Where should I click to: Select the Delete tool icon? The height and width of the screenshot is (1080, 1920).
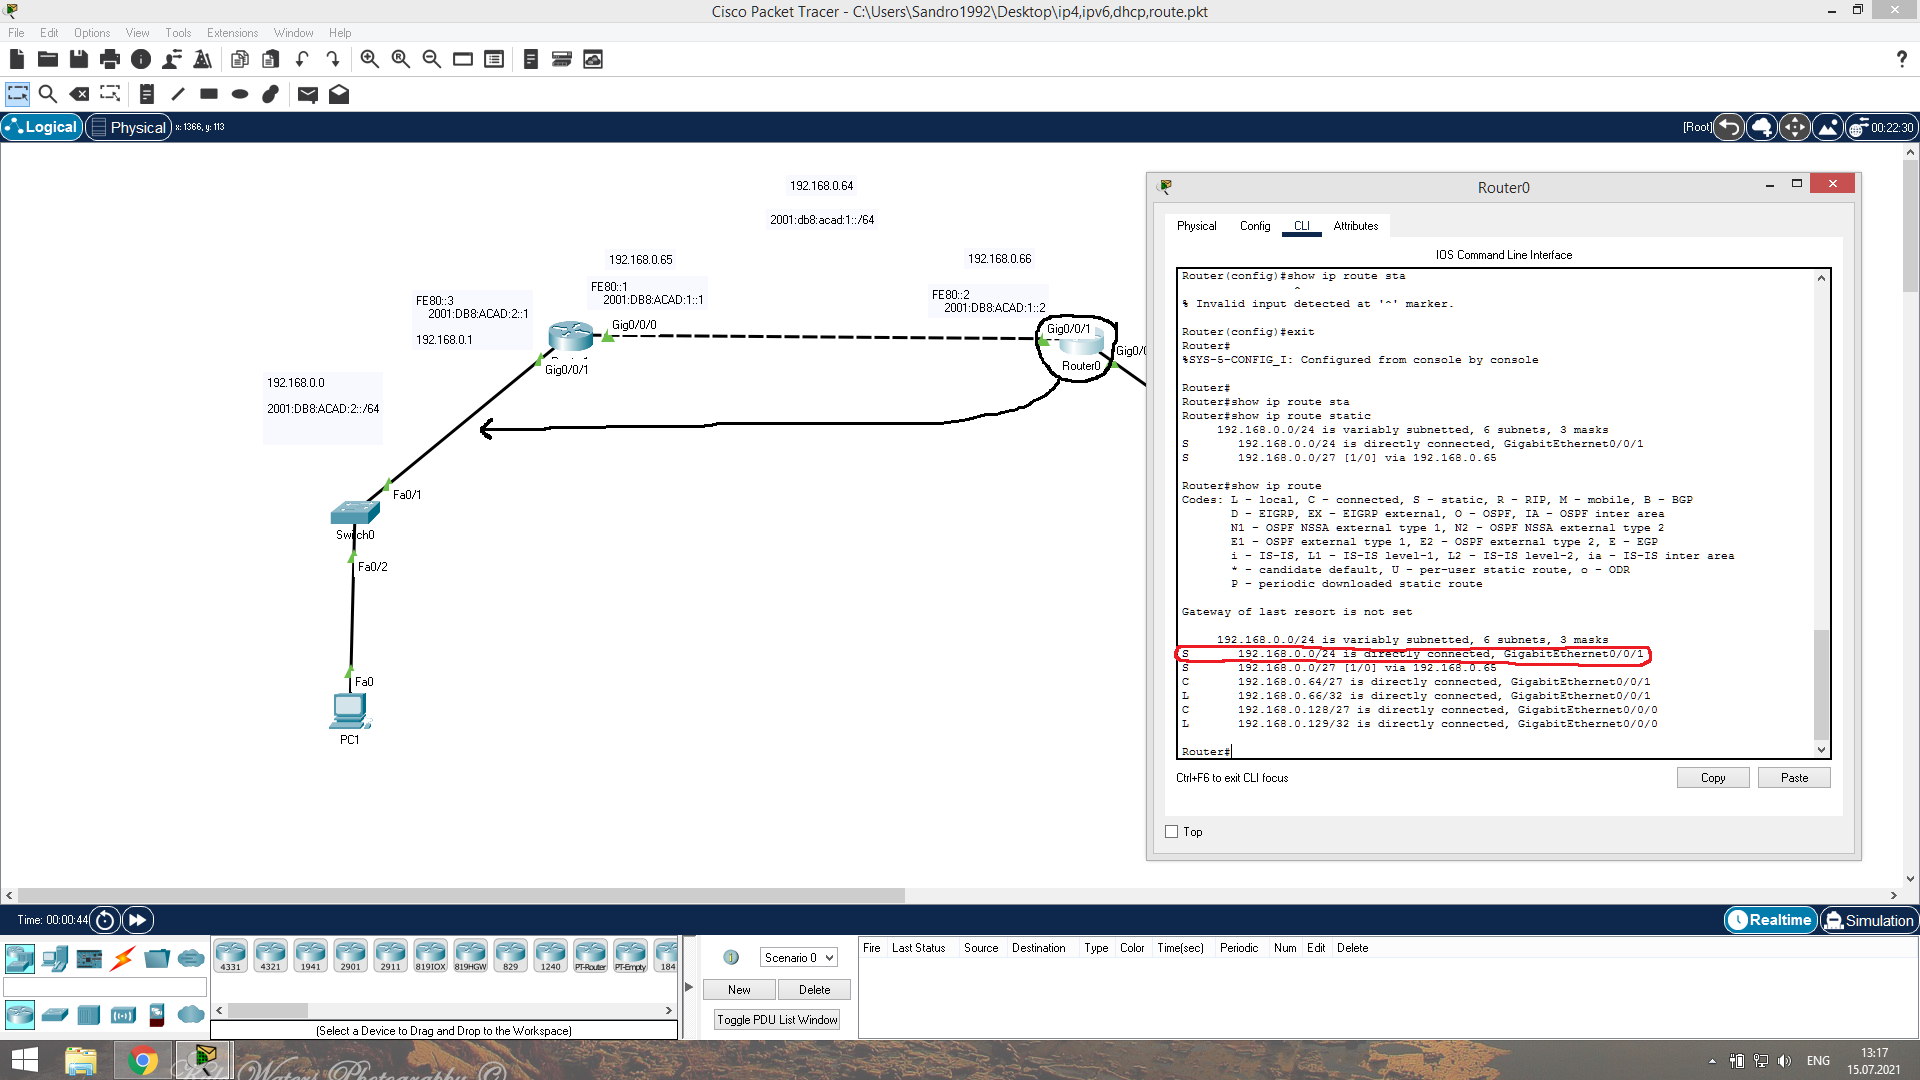[x=79, y=94]
